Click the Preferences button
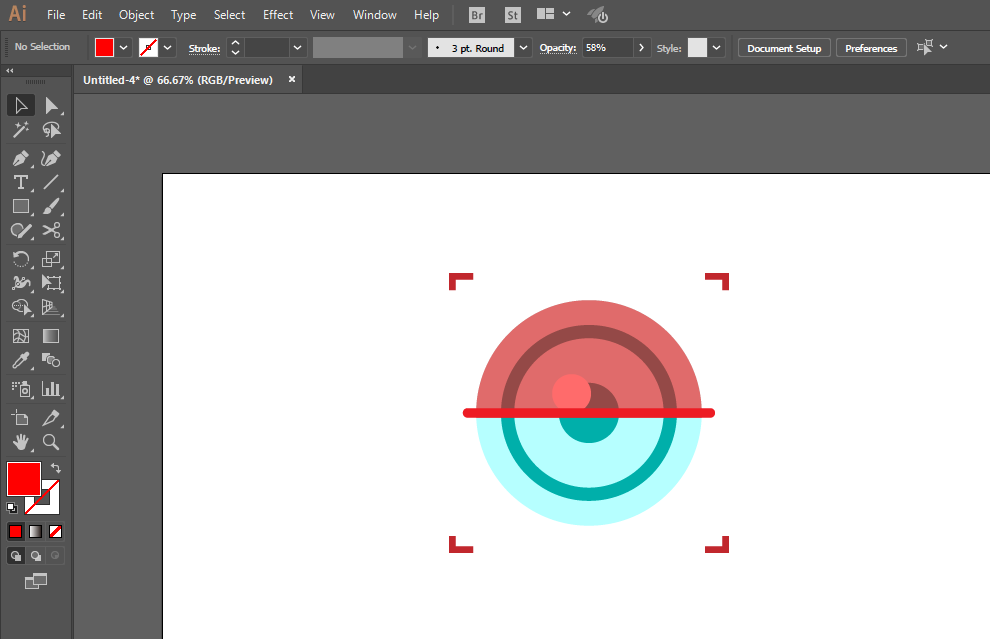Viewport: 990px width, 639px height. [x=871, y=48]
